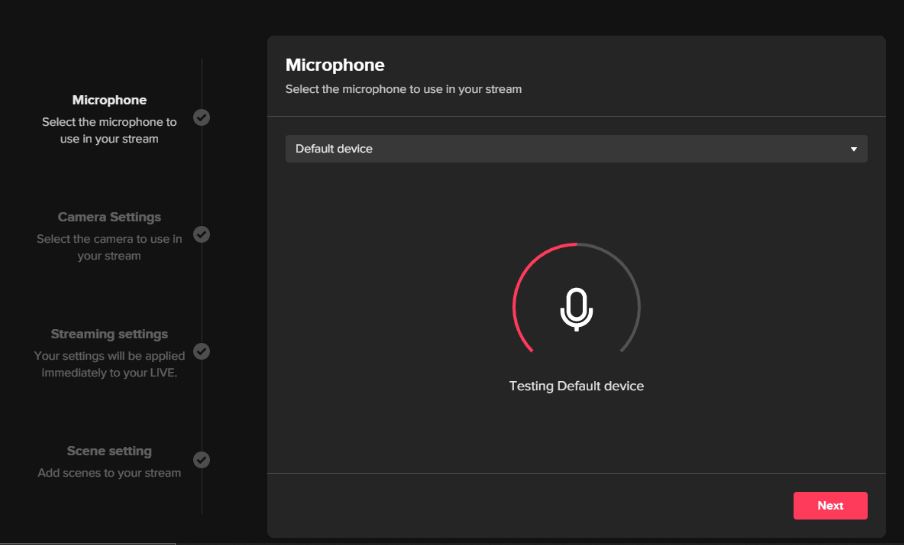
Task: Click the Next button
Action: [830, 505]
